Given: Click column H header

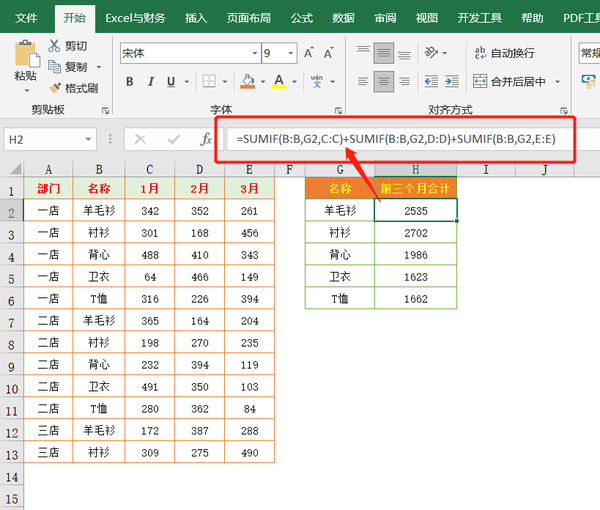Looking at the screenshot, I should (415, 170).
